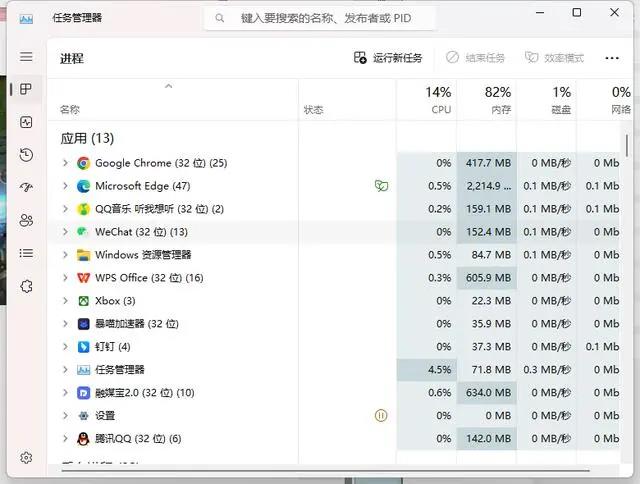
Task: Expand the 腾讯QQ process group
Action: [65, 438]
